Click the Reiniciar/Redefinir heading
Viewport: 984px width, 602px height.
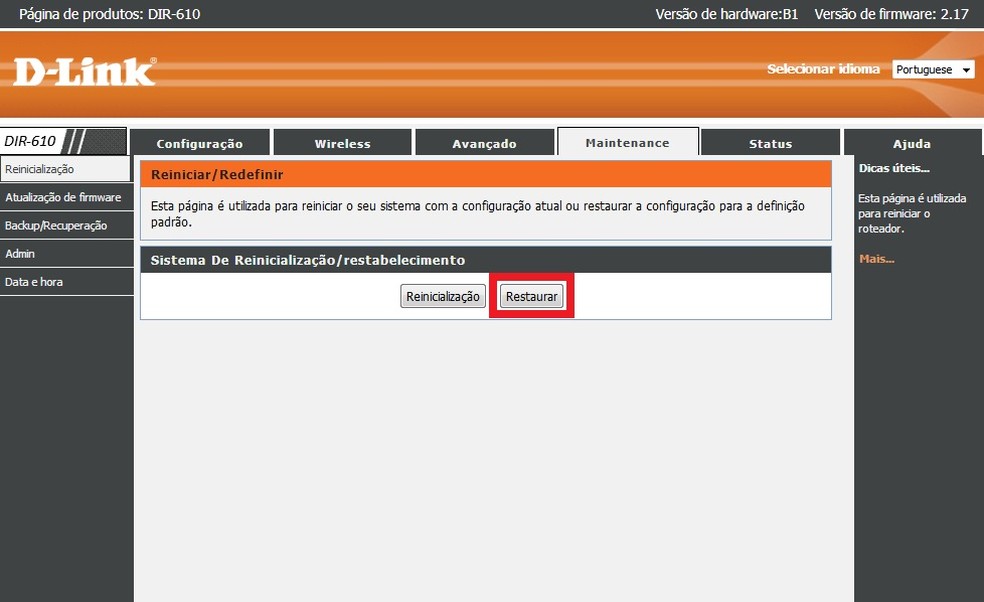tap(217, 175)
